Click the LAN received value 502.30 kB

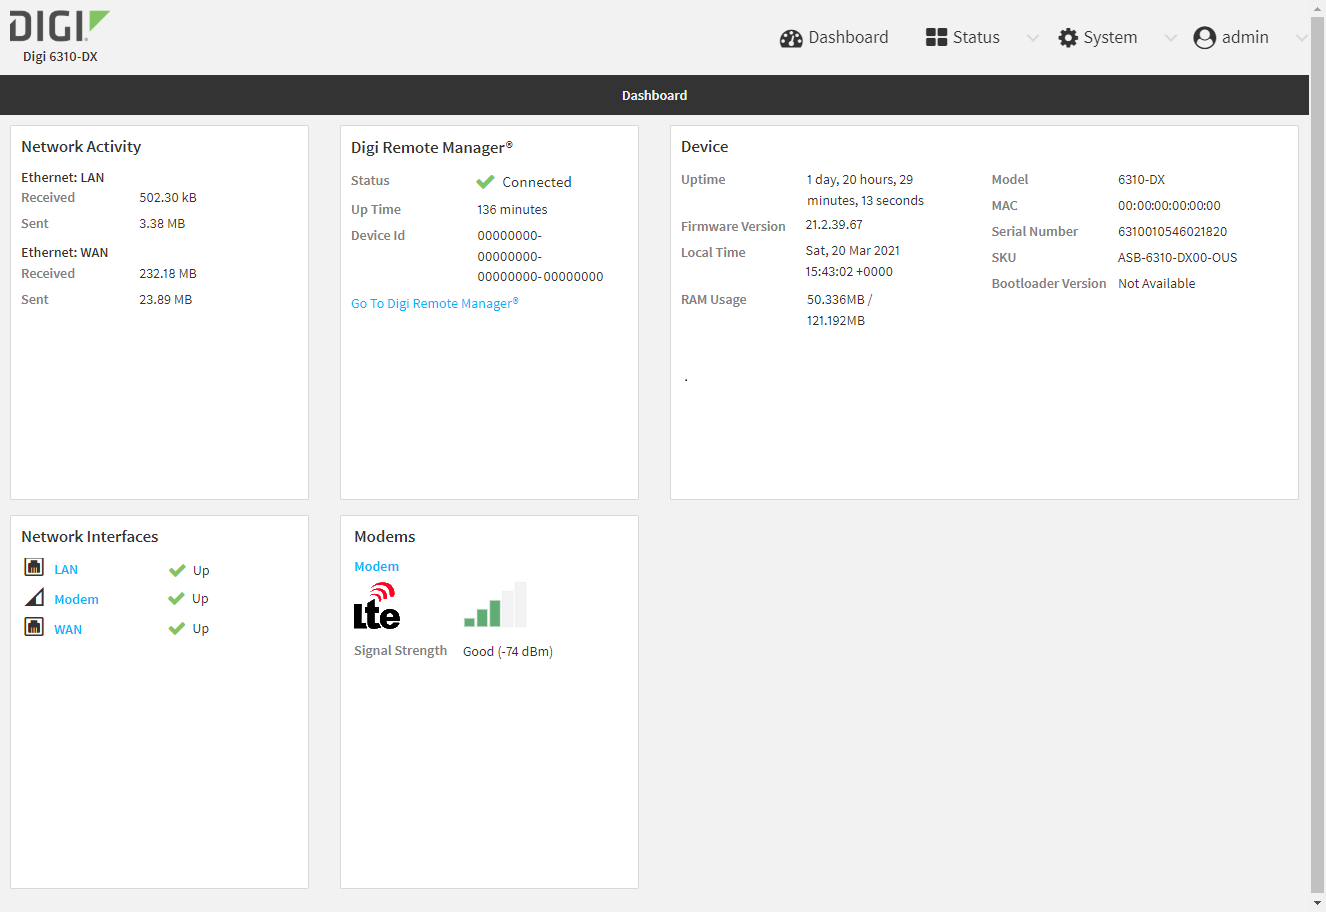point(168,198)
